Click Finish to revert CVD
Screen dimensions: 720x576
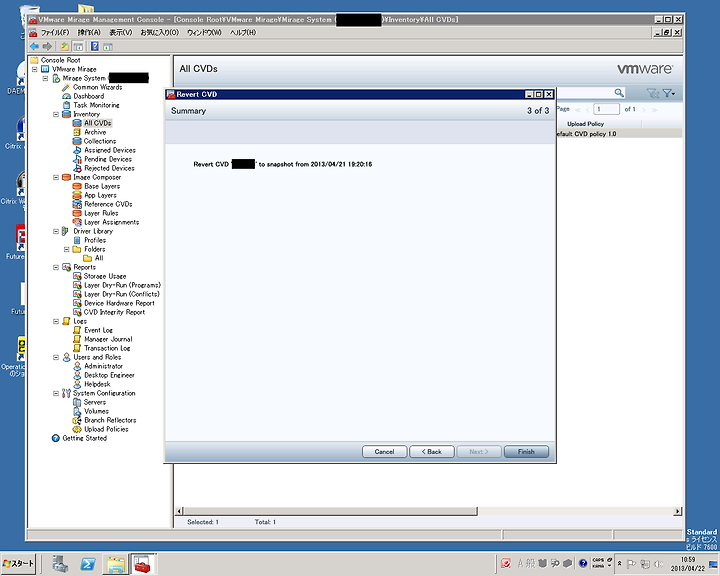coord(526,452)
